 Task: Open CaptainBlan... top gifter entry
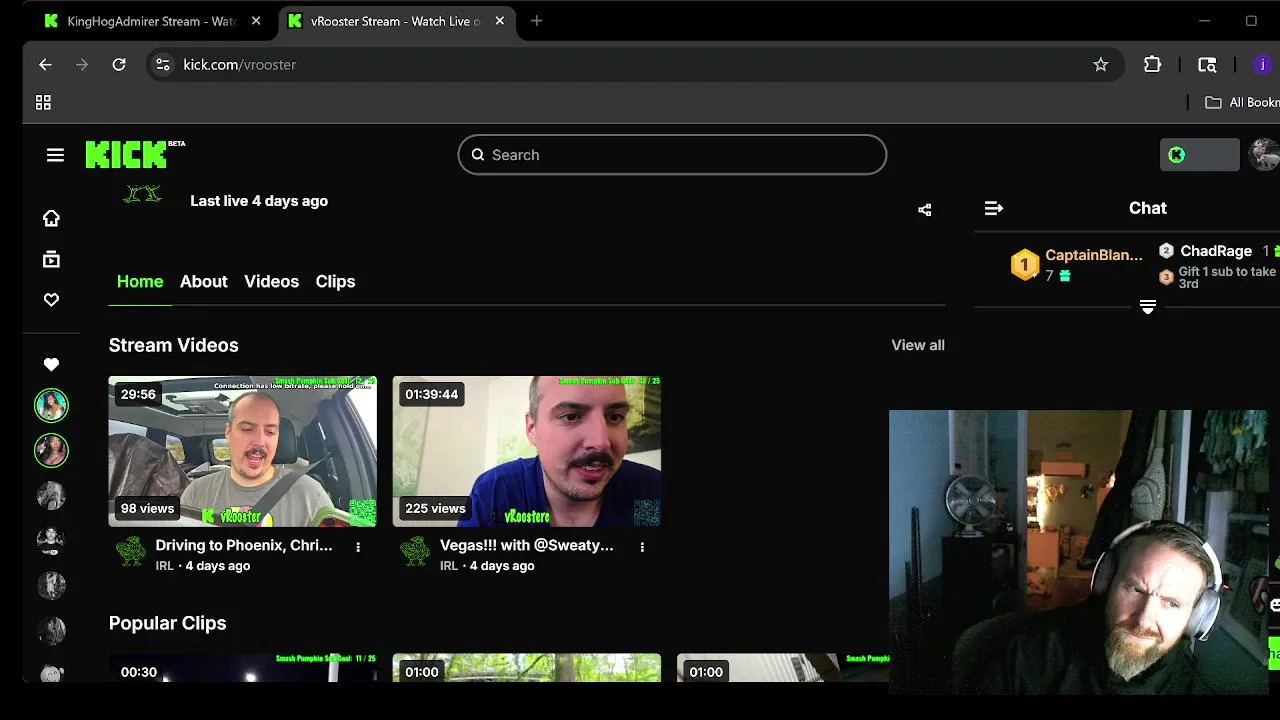1076,264
